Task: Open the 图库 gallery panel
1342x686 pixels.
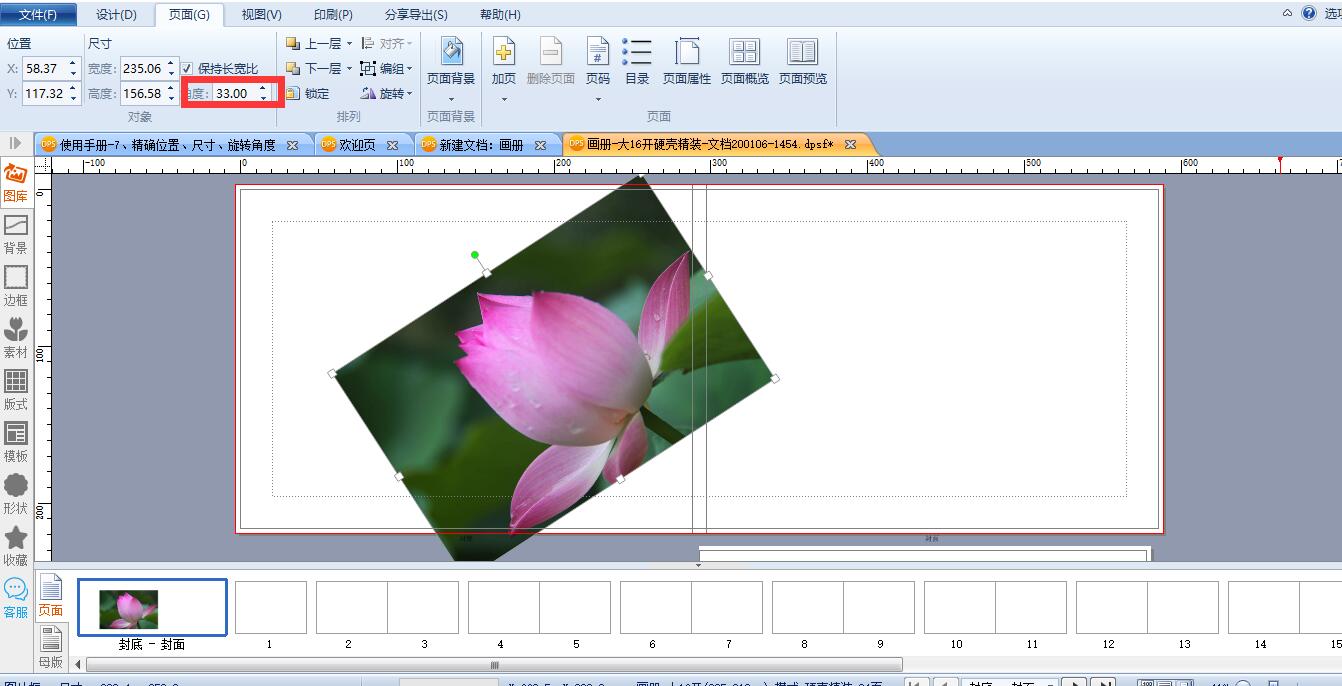Action: pos(16,183)
